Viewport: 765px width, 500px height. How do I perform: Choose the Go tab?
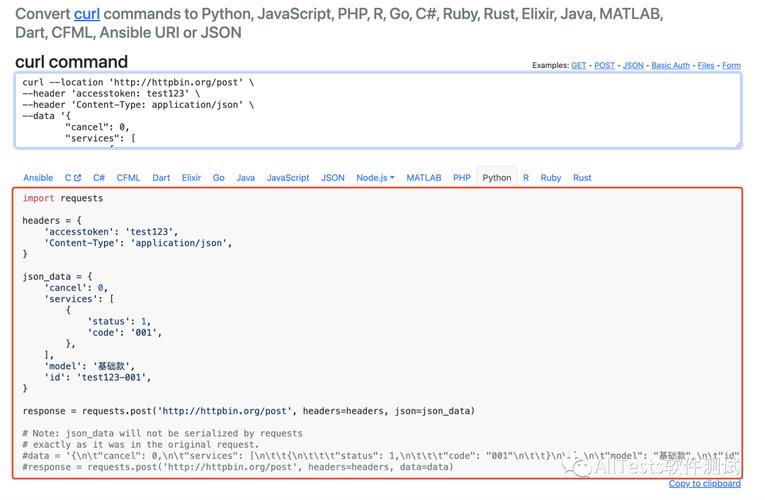click(x=218, y=178)
